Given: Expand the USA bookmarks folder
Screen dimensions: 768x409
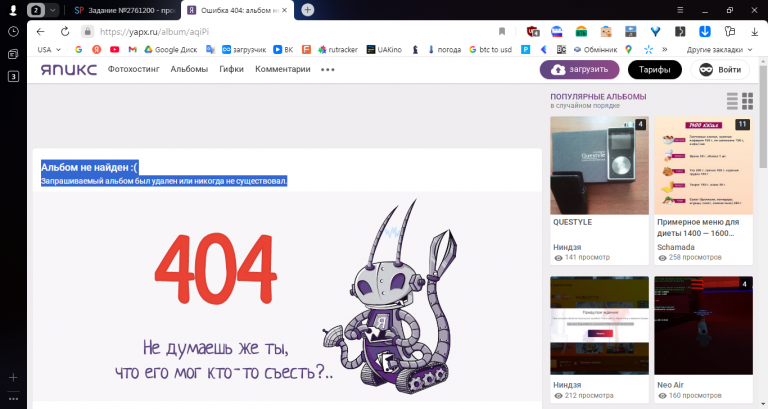Looking at the screenshot, I should tap(49, 49).
